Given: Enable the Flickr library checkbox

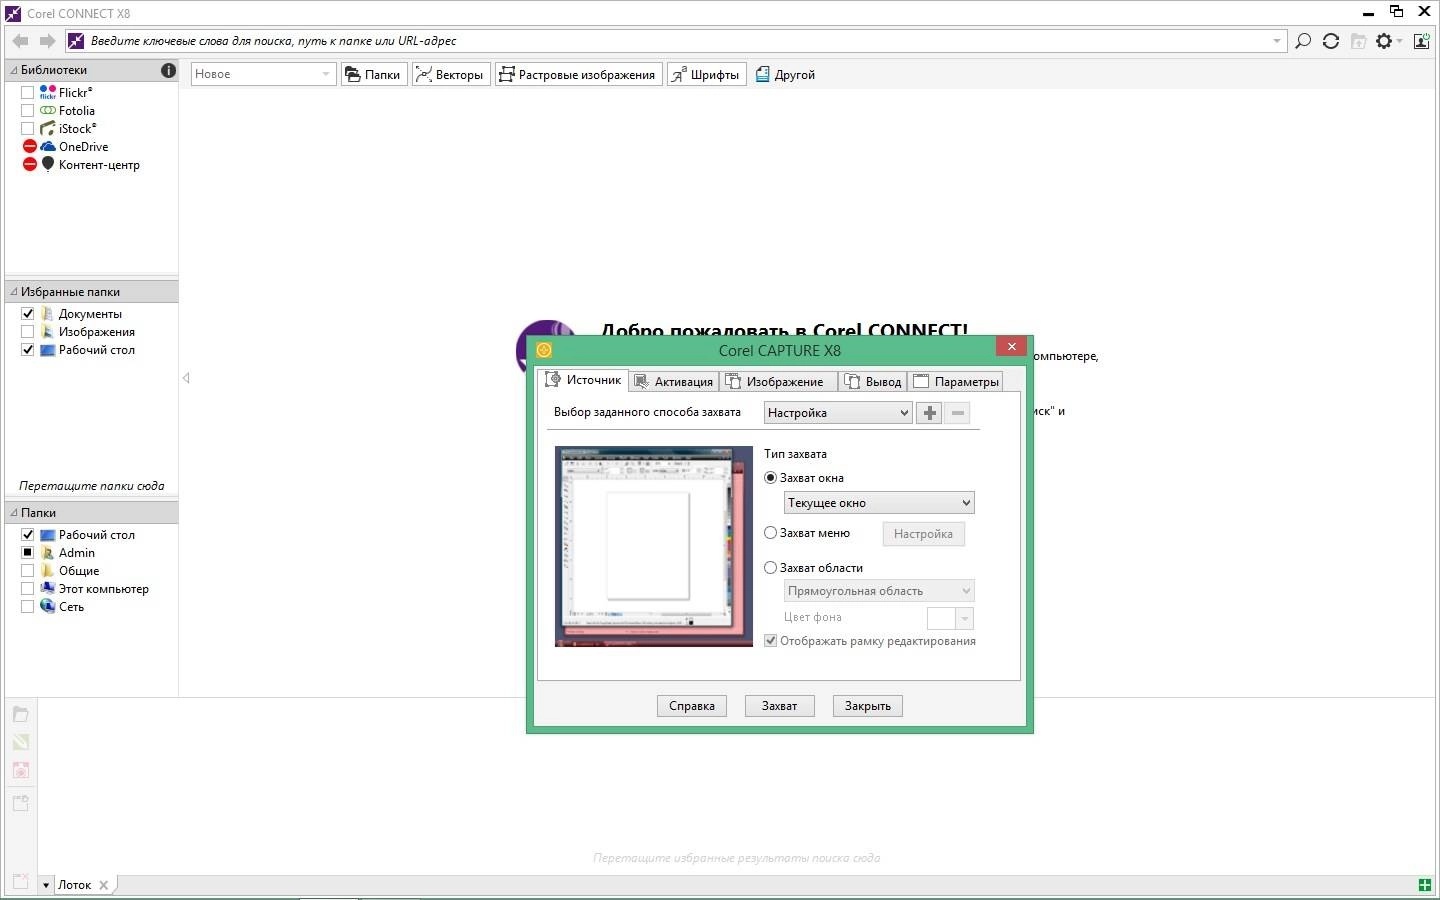Looking at the screenshot, I should [x=28, y=93].
